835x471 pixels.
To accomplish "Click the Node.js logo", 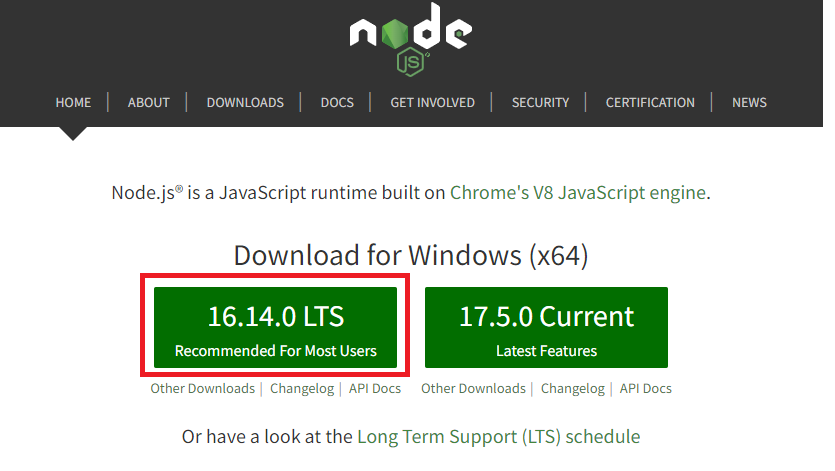I will [x=411, y=39].
